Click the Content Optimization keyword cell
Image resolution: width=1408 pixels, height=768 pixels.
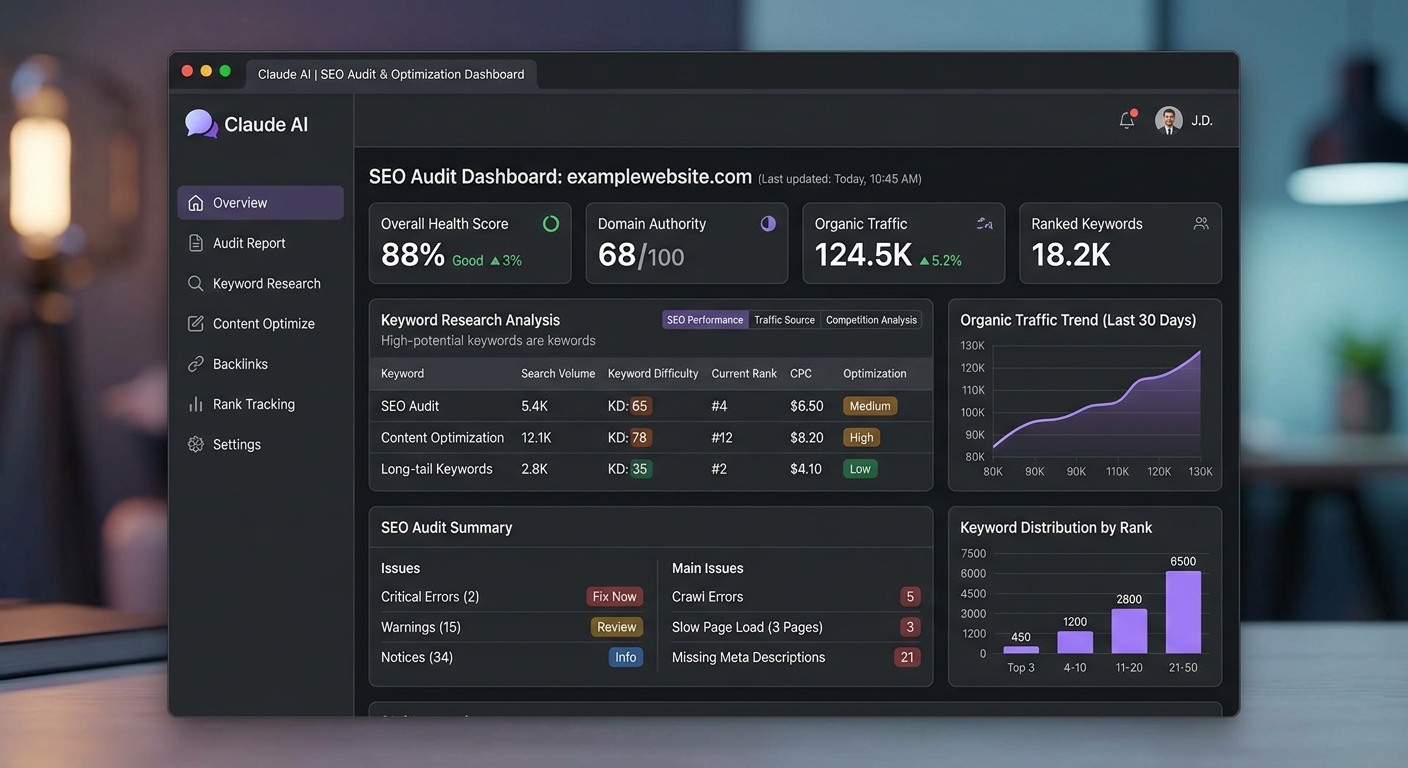click(x=442, y=437)
